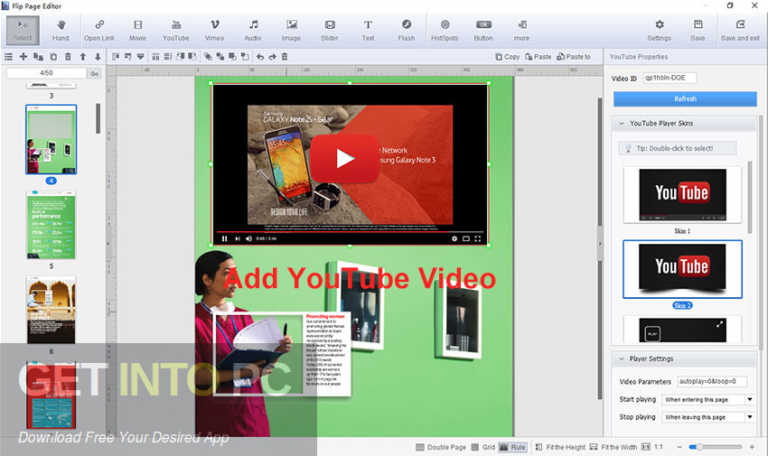Screen dimensions: 768x456
Task: Play the embedded YouTube video
Action: 345,159
